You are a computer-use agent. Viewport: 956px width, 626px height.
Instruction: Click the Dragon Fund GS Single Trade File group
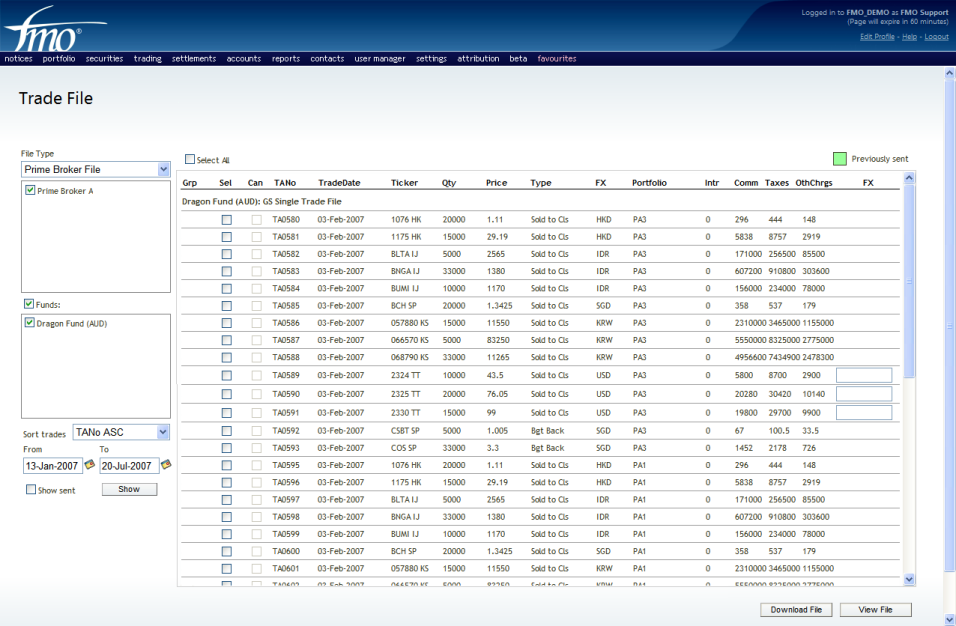(262, 201)
